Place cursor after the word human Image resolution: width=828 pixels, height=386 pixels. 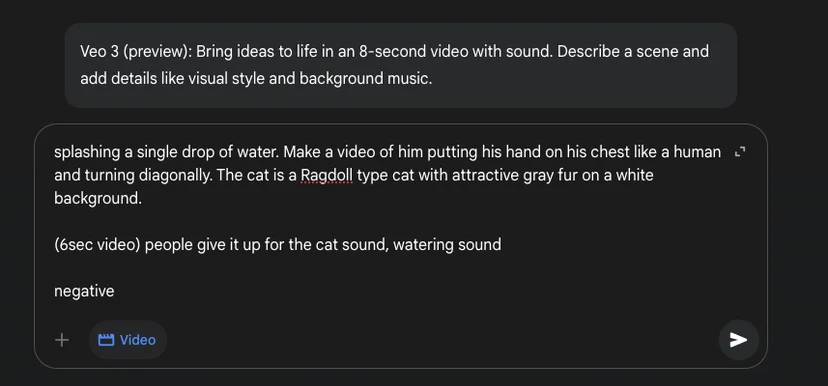point(721,152)
